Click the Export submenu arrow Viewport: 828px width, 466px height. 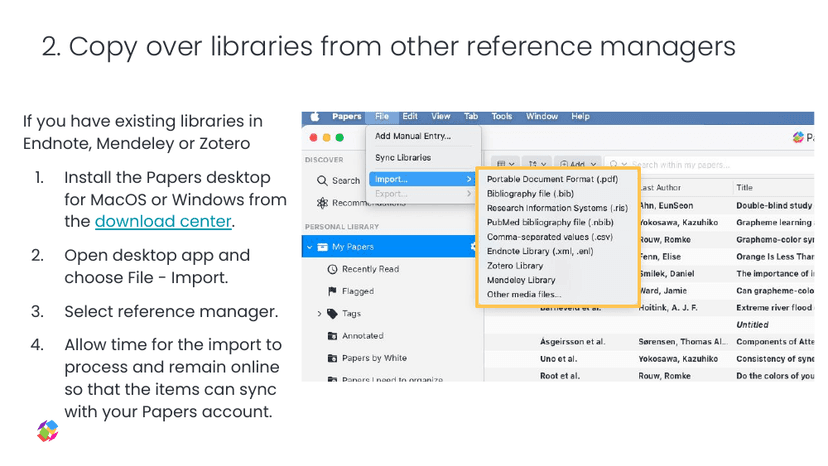[x=468, y=194]
